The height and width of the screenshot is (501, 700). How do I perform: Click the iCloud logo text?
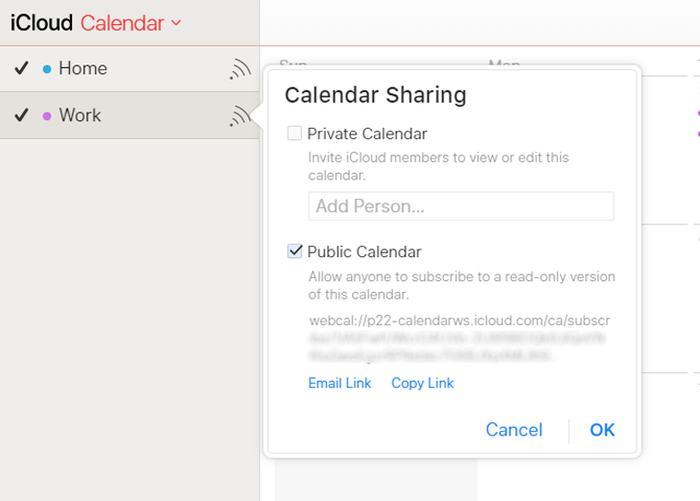pos(42,23)
